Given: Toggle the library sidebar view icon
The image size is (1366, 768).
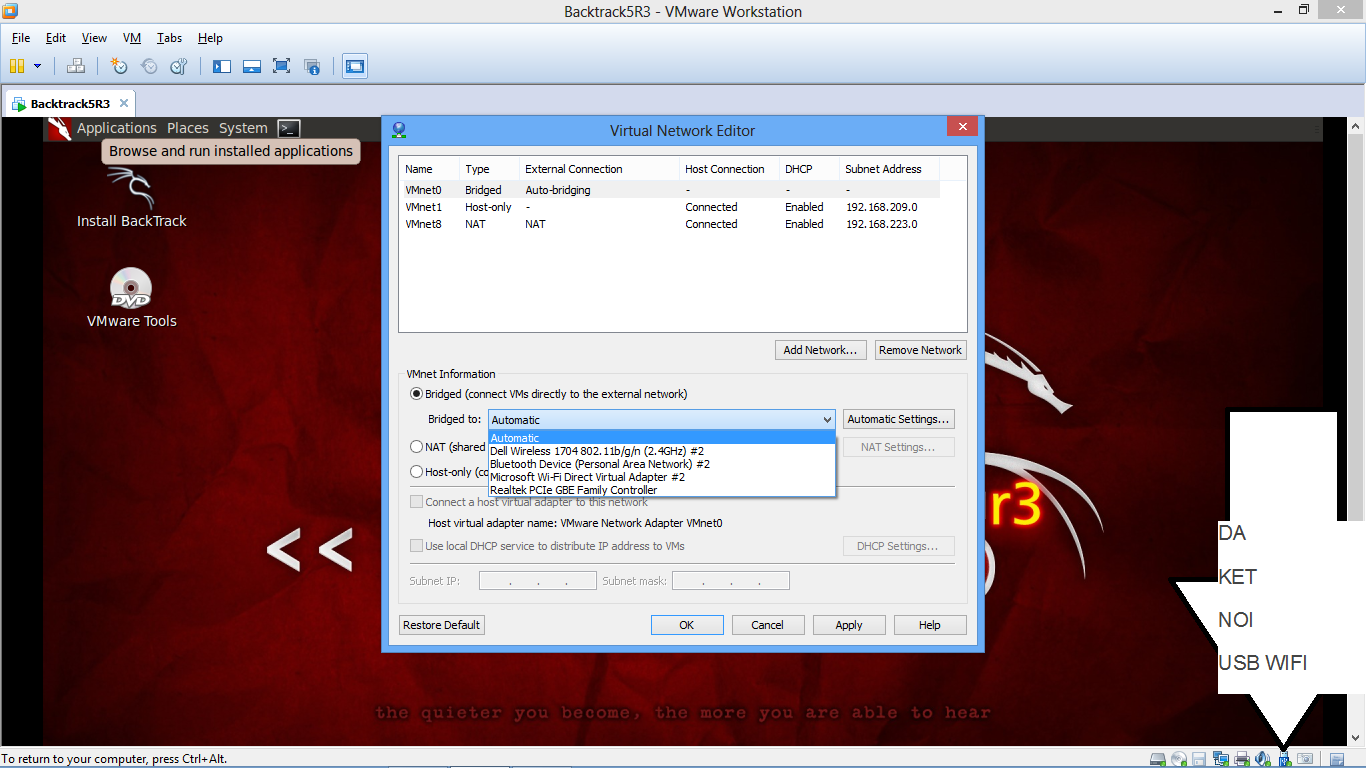Looking at the screenshot, I should click(x=222, y=66).
